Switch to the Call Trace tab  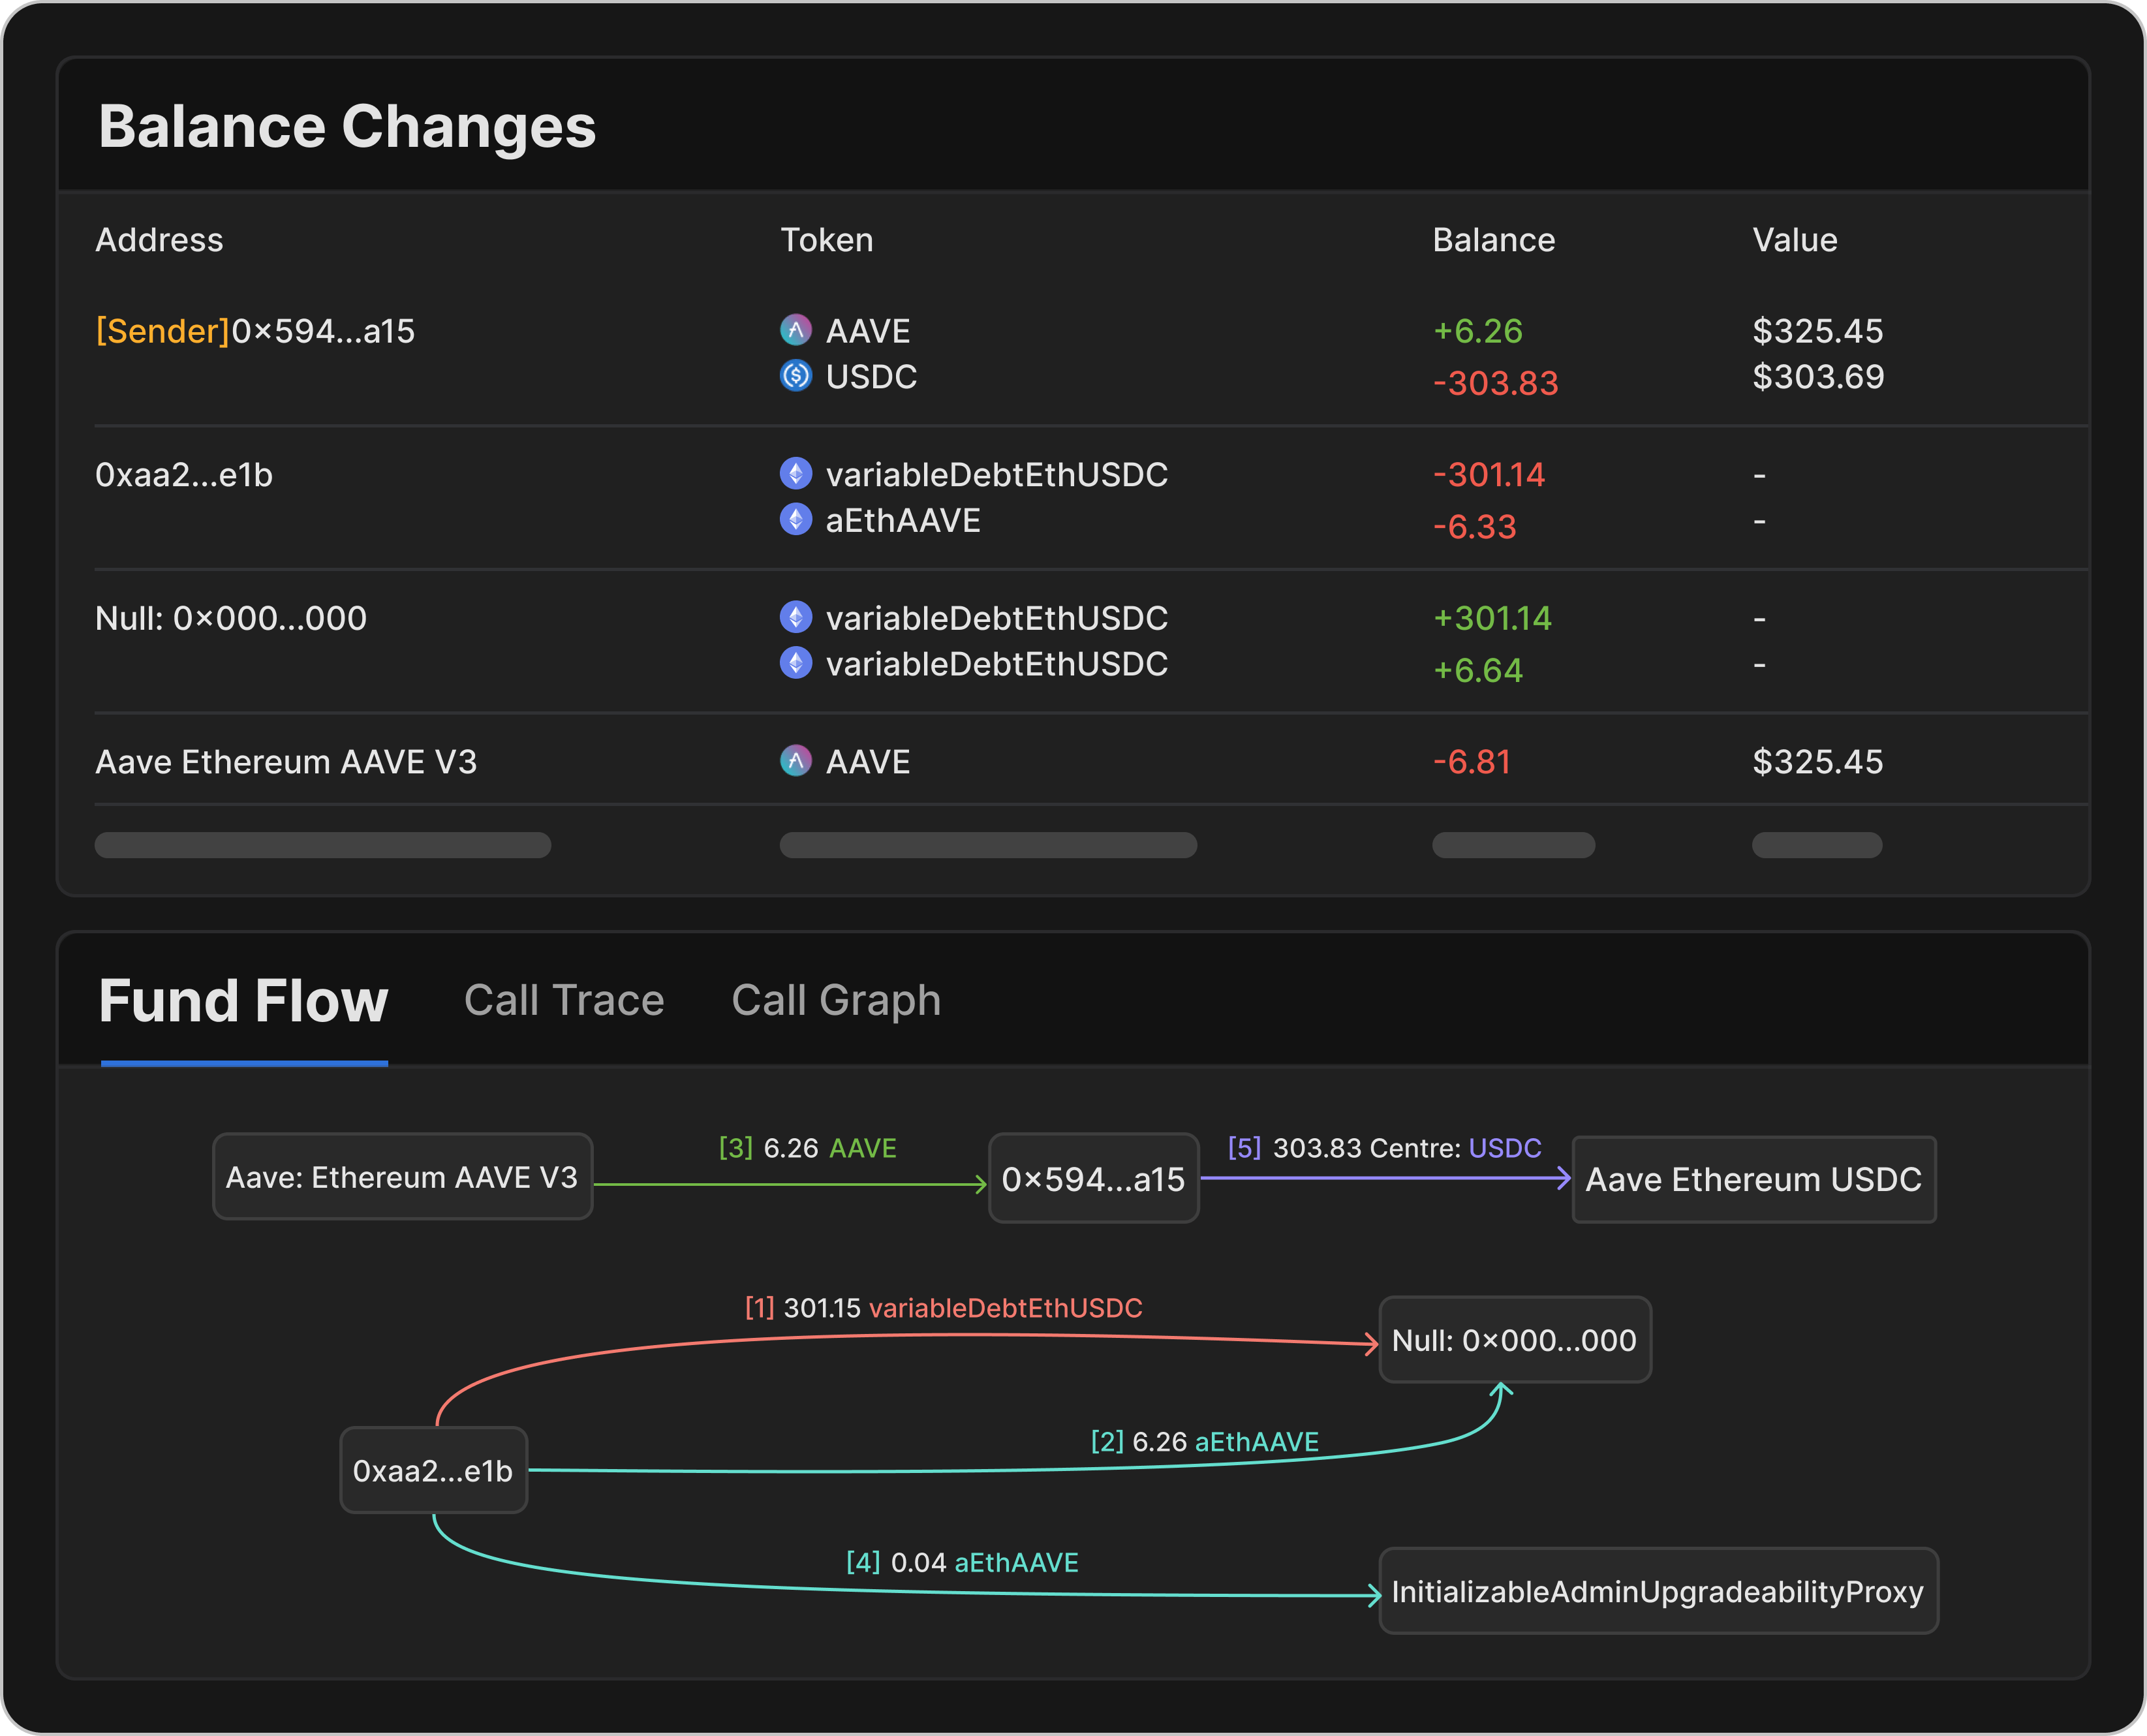coord(564,1000)
